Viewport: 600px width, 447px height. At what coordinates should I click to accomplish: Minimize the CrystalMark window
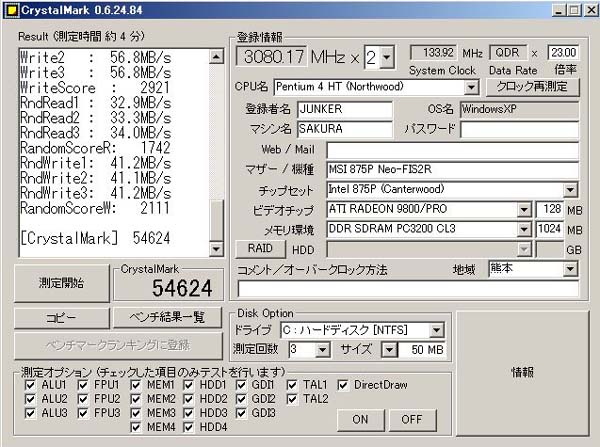(x=559, y=10)
